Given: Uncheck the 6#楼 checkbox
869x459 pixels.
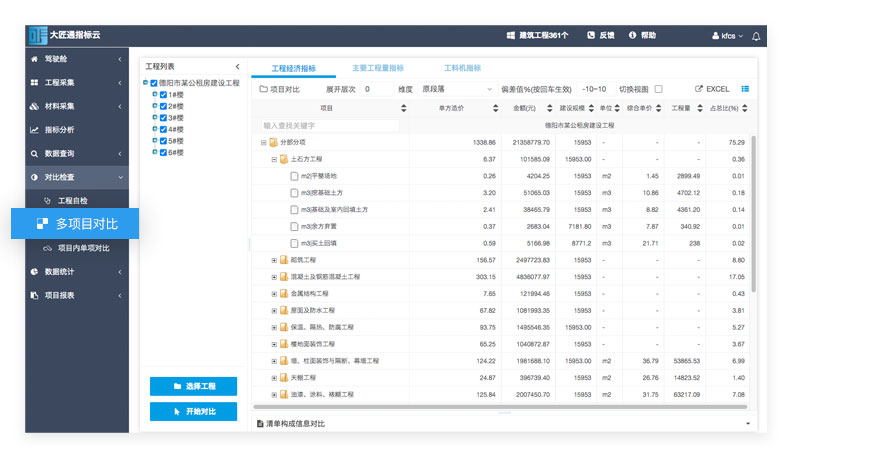Looking at the screenshot, I should tap(163, 152).
